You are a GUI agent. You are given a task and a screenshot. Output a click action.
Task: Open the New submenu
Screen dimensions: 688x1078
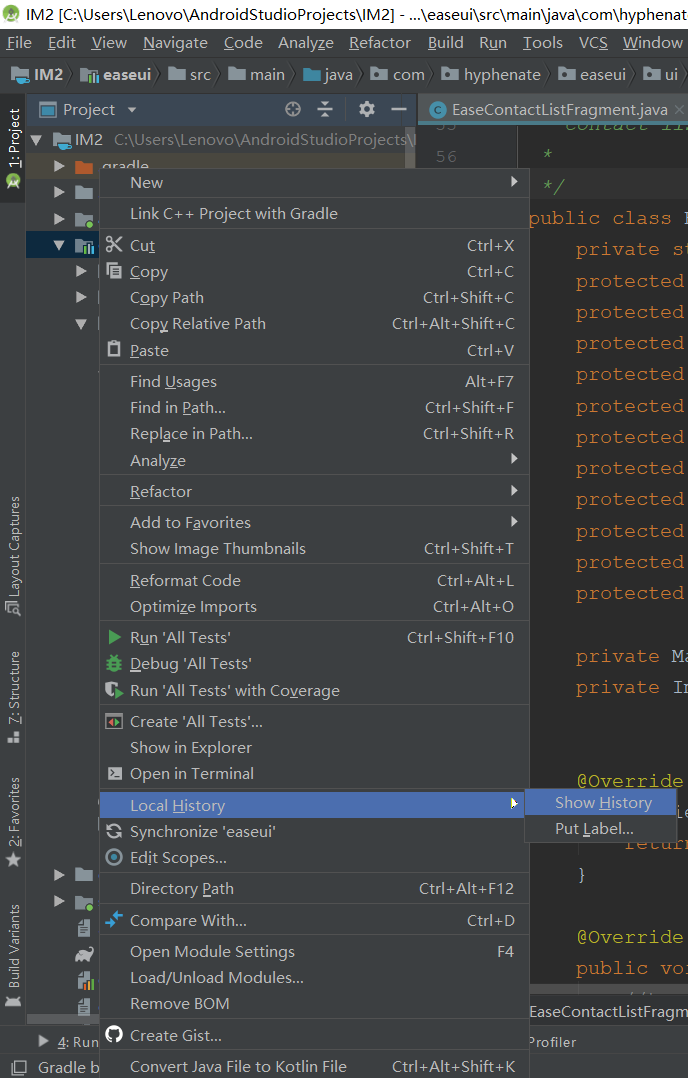(315, 182)
